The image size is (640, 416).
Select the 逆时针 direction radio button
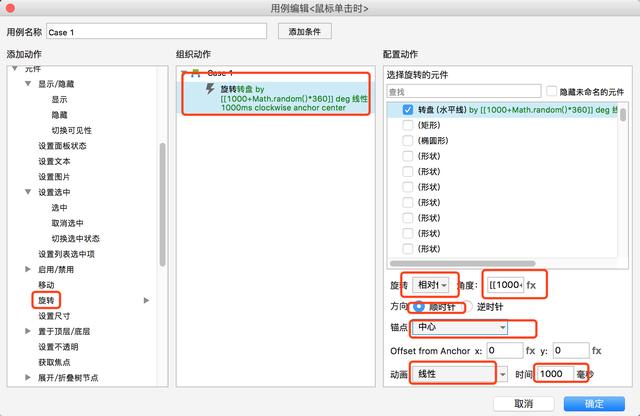[468, 306]
